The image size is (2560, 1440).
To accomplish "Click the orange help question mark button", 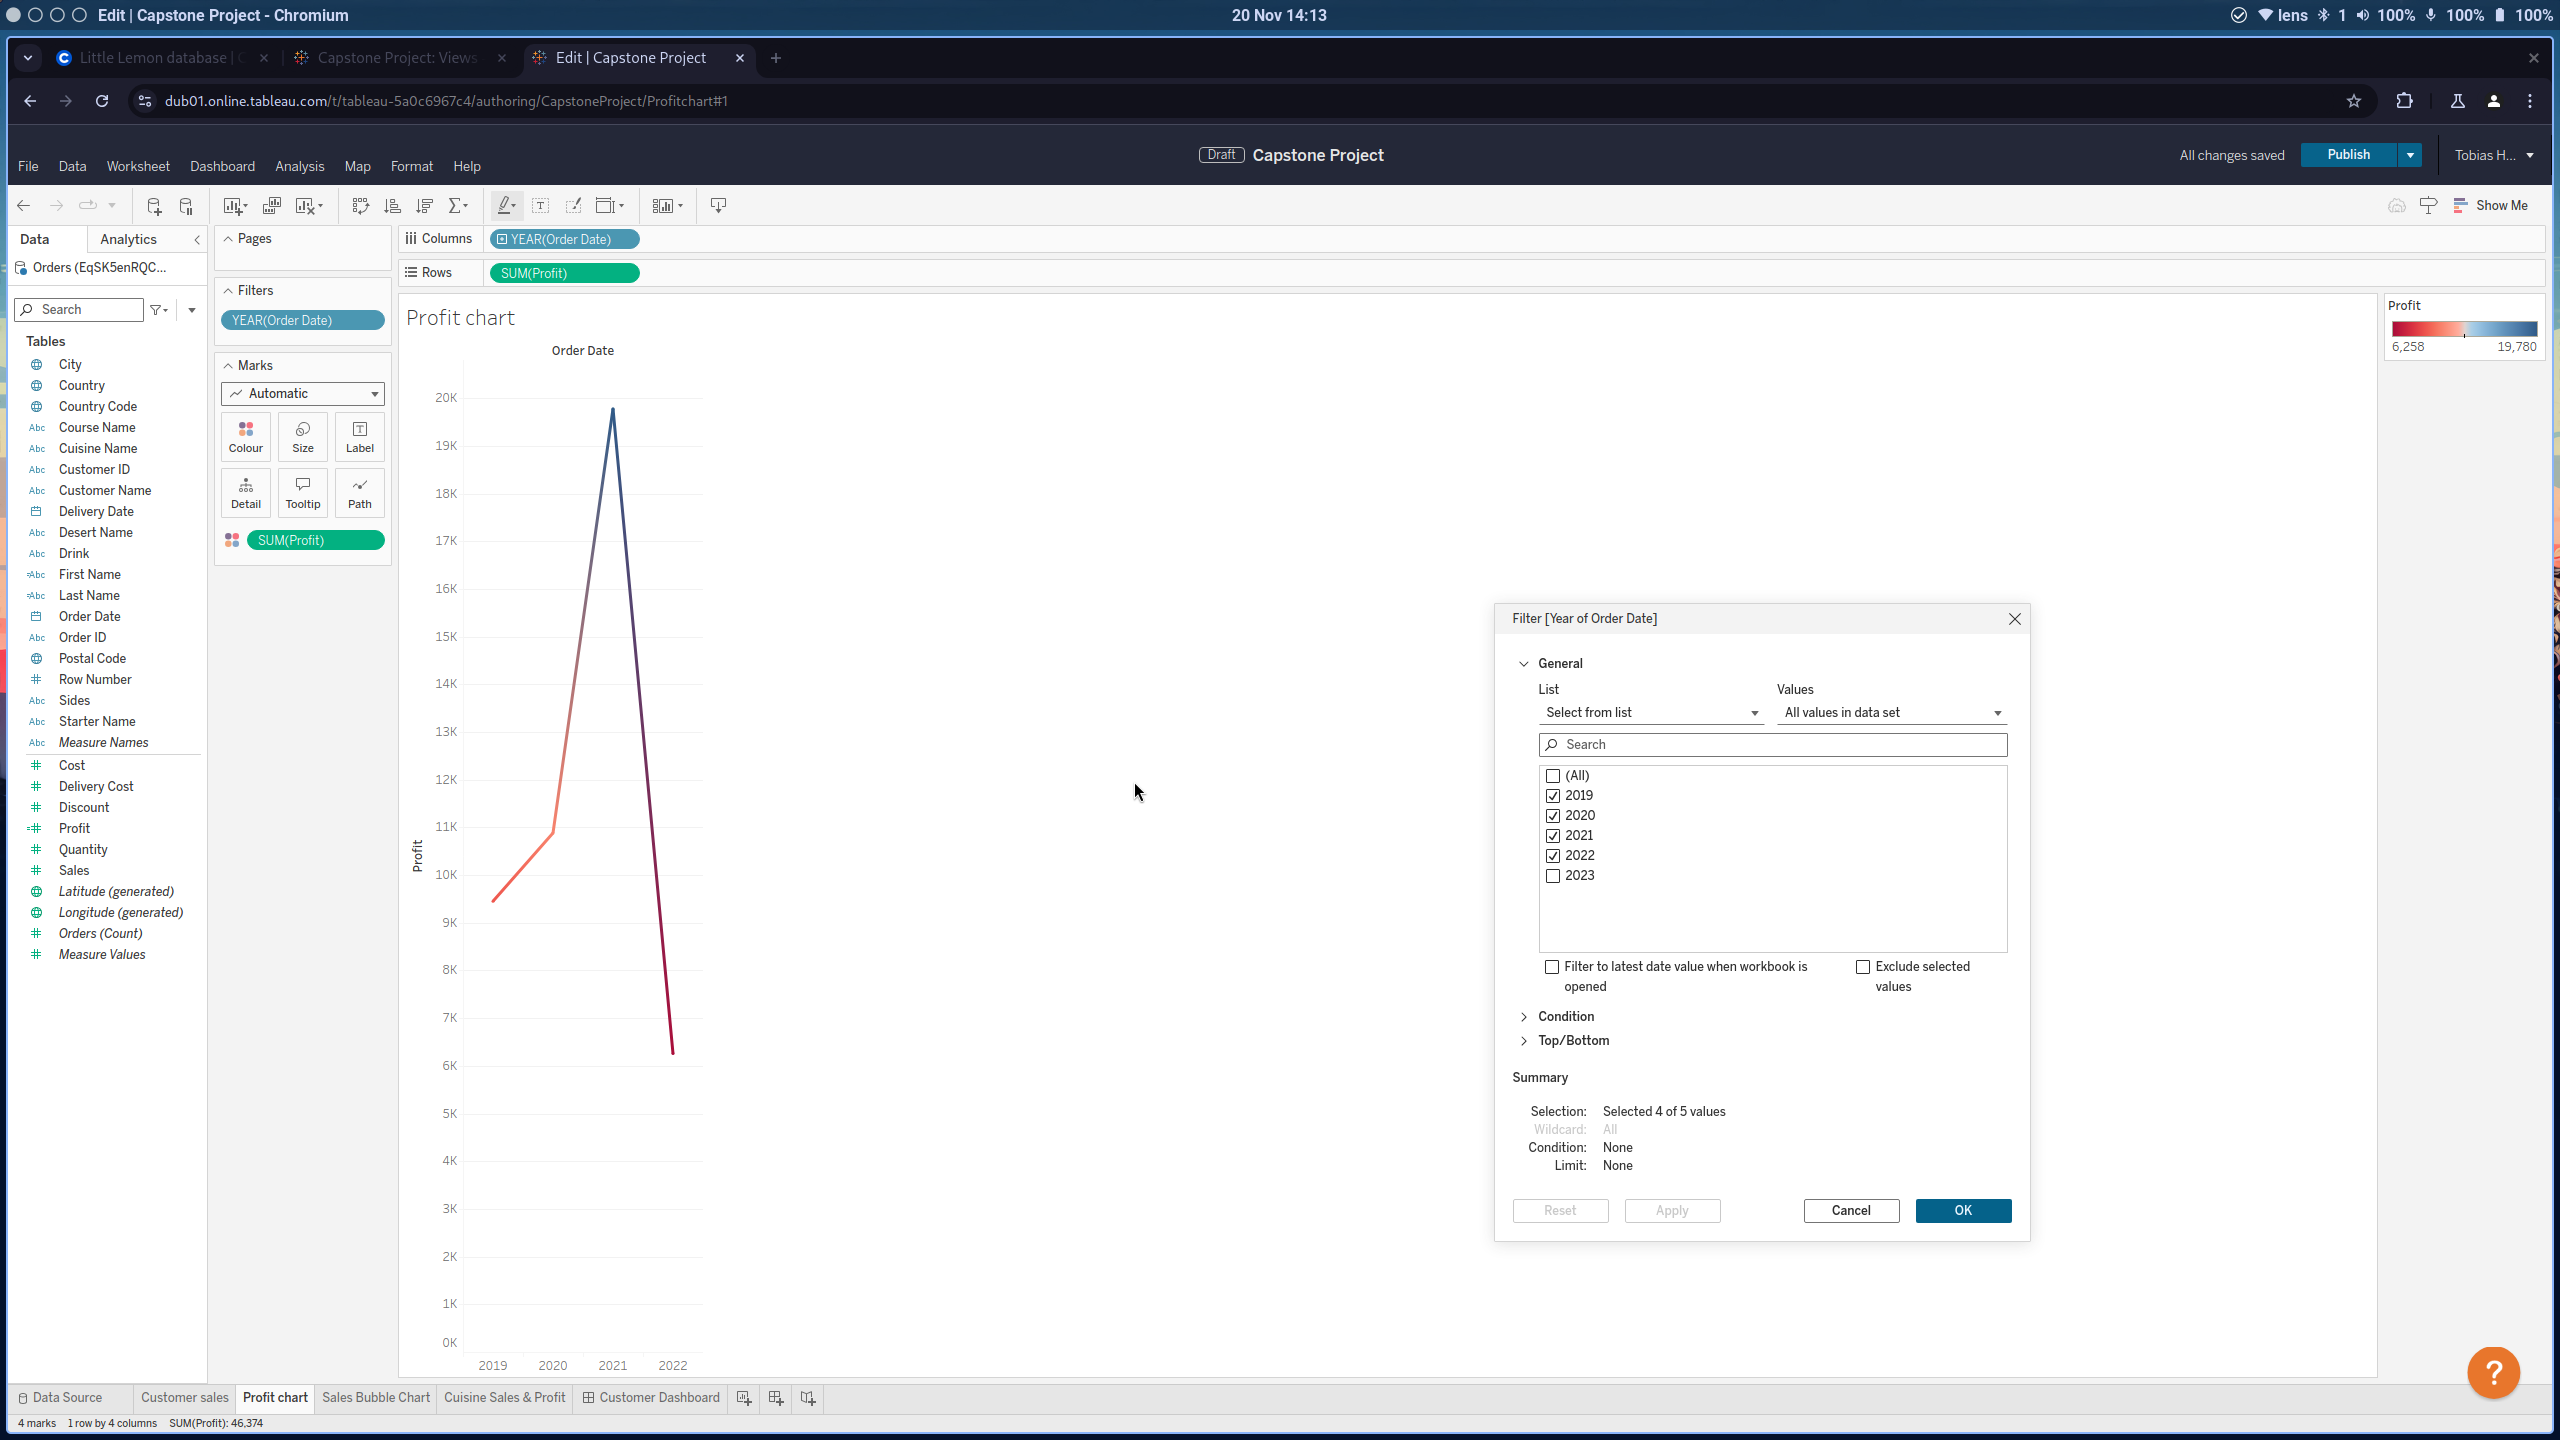I will [x=2492, y=1372].
